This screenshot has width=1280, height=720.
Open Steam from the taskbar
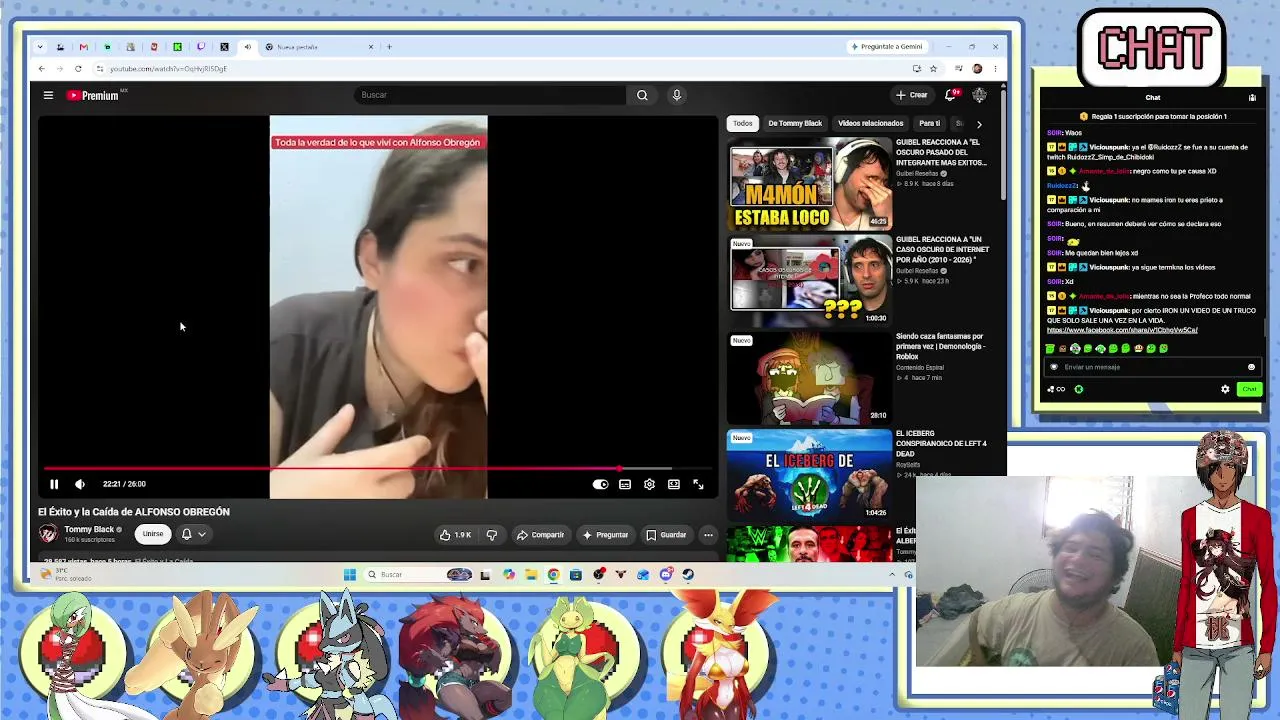(688, 575)
